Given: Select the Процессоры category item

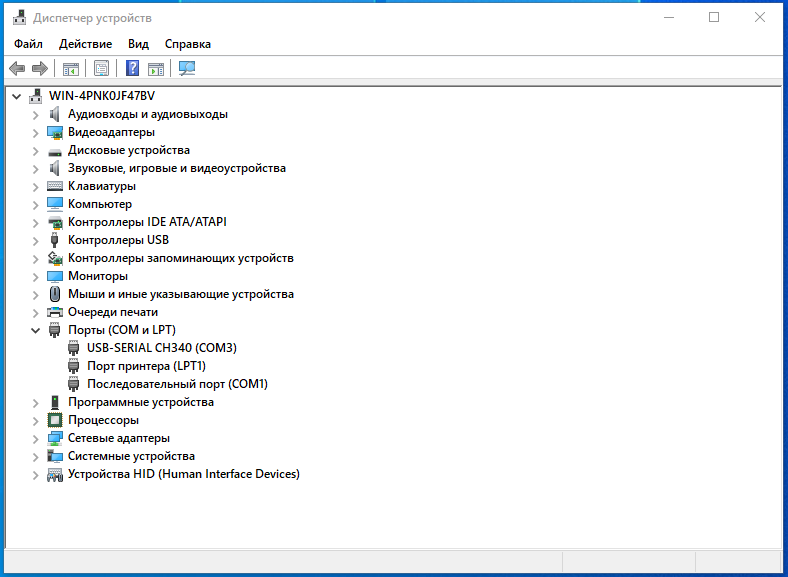Looking at the screenshot, I should (x=103, y=420).
